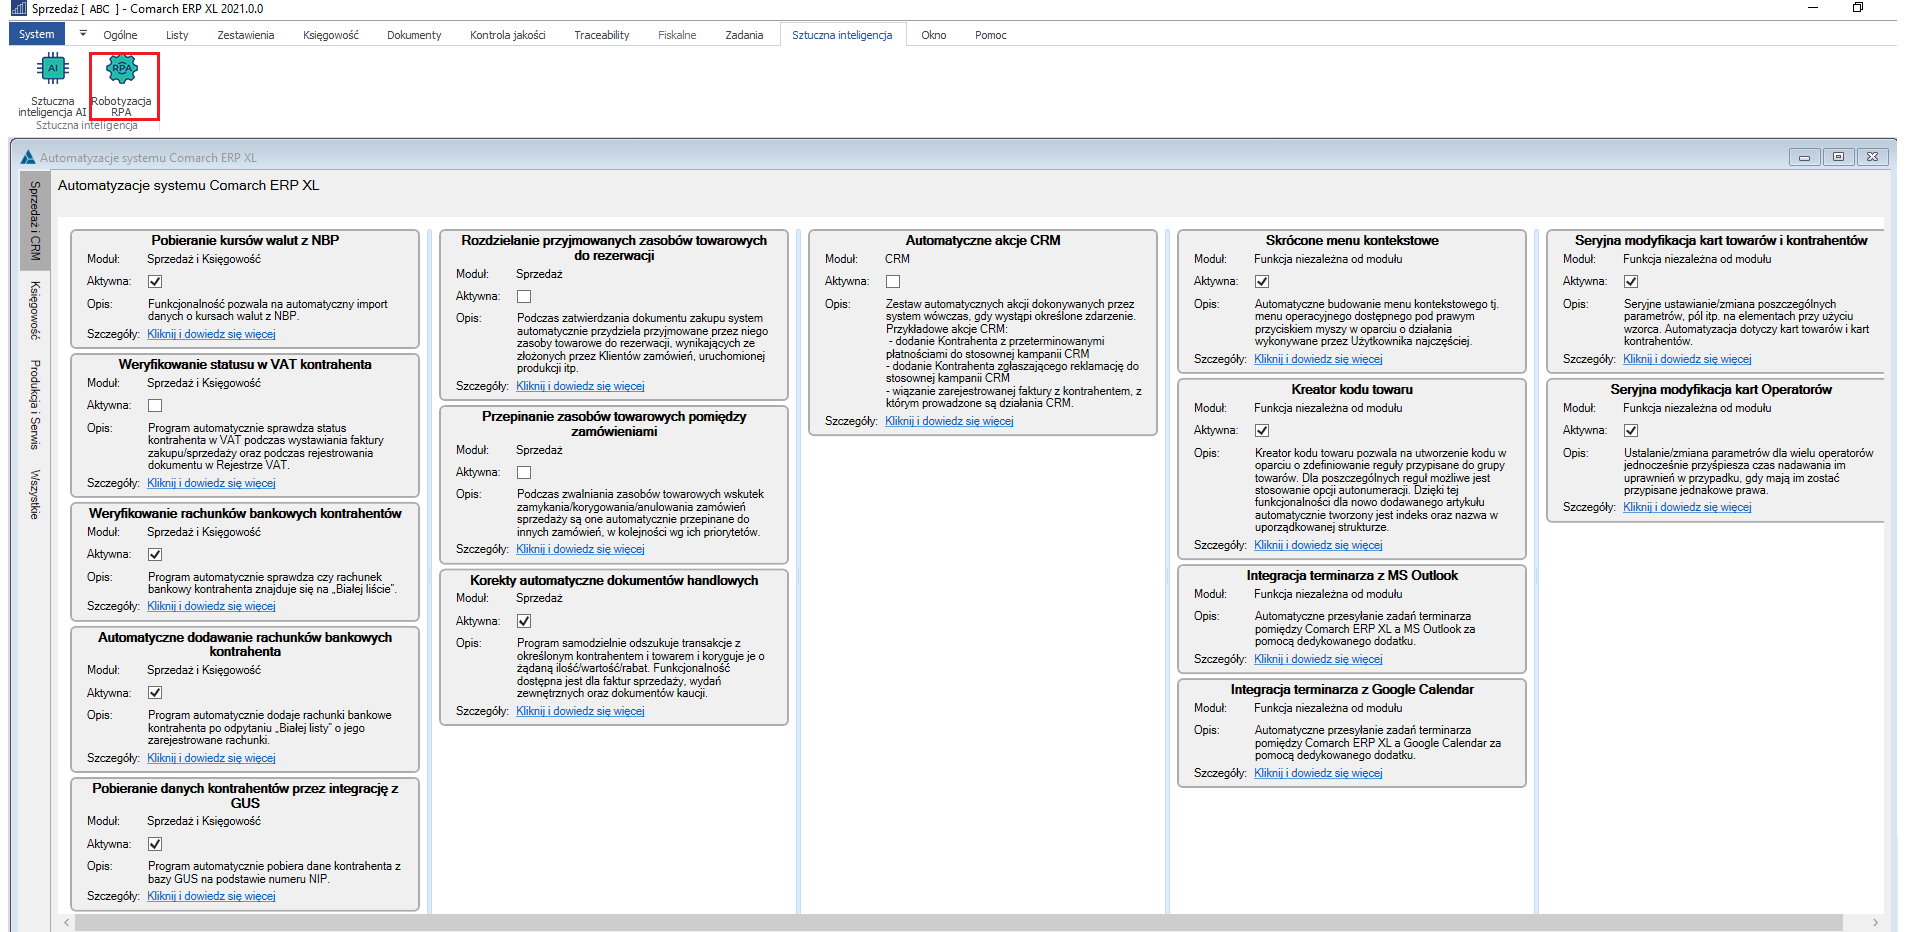
Task: Open details link for Pobieranie kursów walut z NBP
Action: pyautogui.click(x=211, y=335)
